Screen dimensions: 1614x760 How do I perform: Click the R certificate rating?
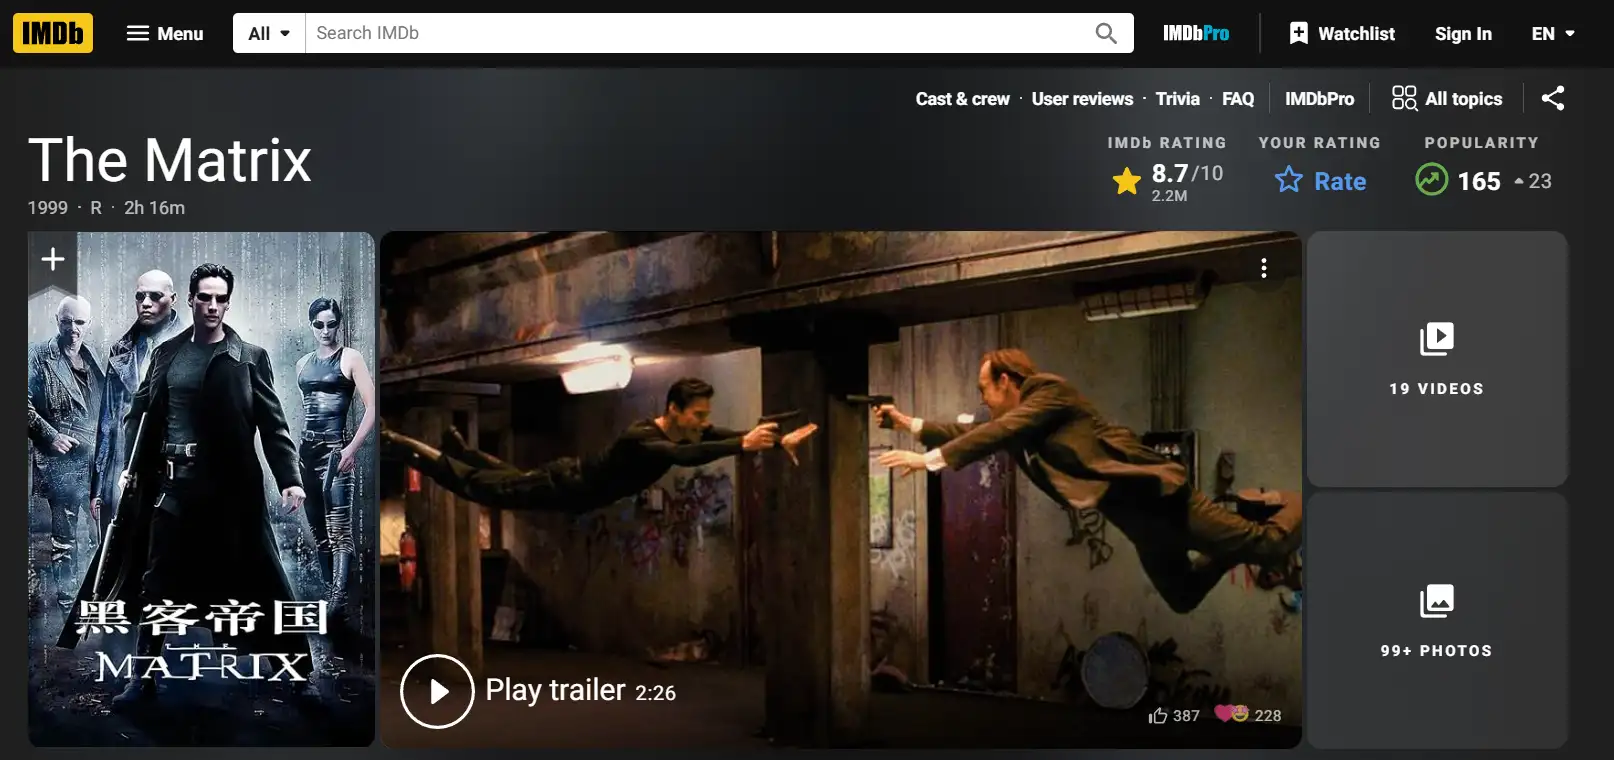point(96,208)
